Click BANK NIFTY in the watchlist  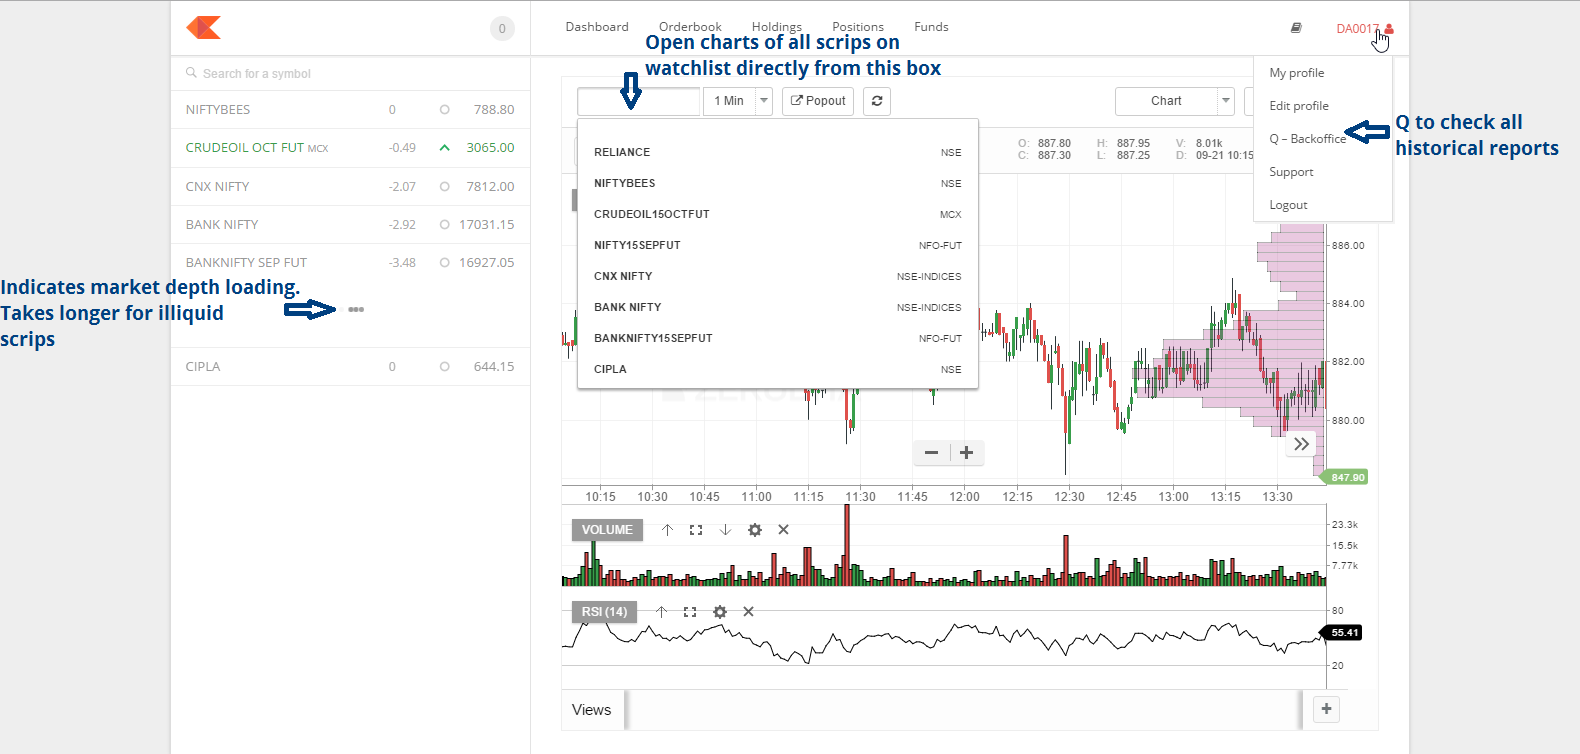coord(350,225)
